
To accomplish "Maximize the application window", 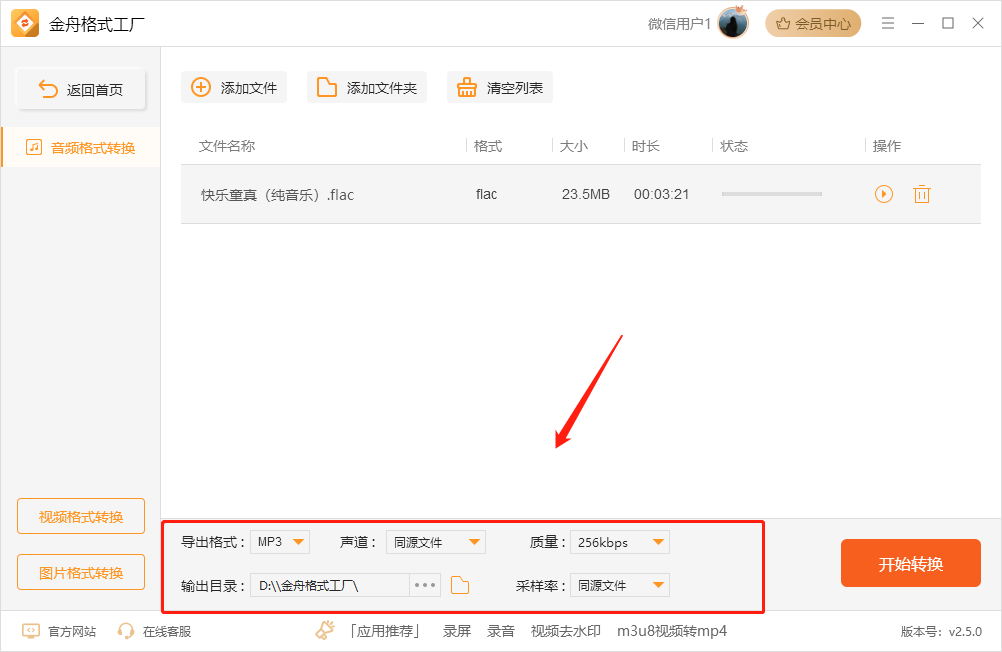I will 948,24.
